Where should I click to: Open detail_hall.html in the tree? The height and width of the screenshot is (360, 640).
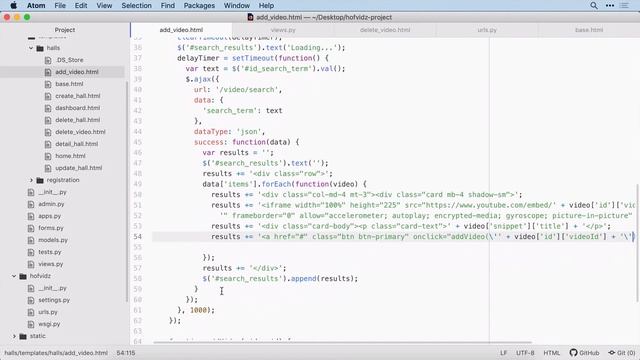pos(77,144)
